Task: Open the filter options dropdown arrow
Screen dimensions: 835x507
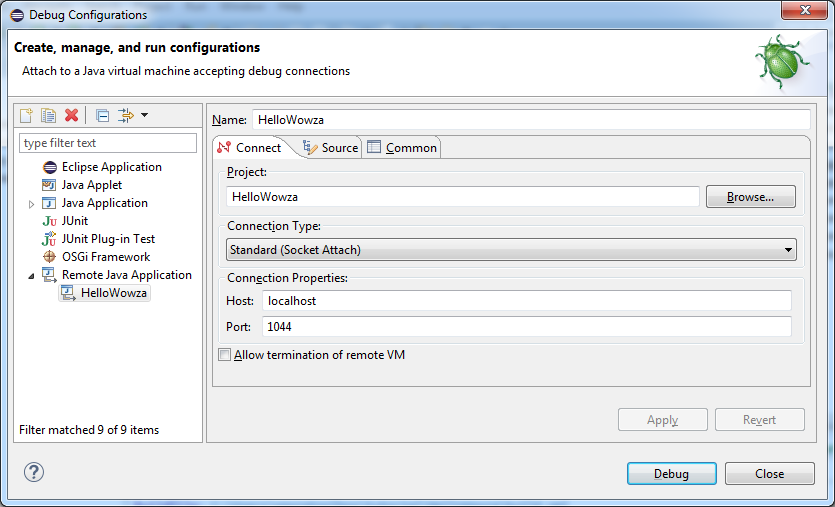Action: click(144, 115)
